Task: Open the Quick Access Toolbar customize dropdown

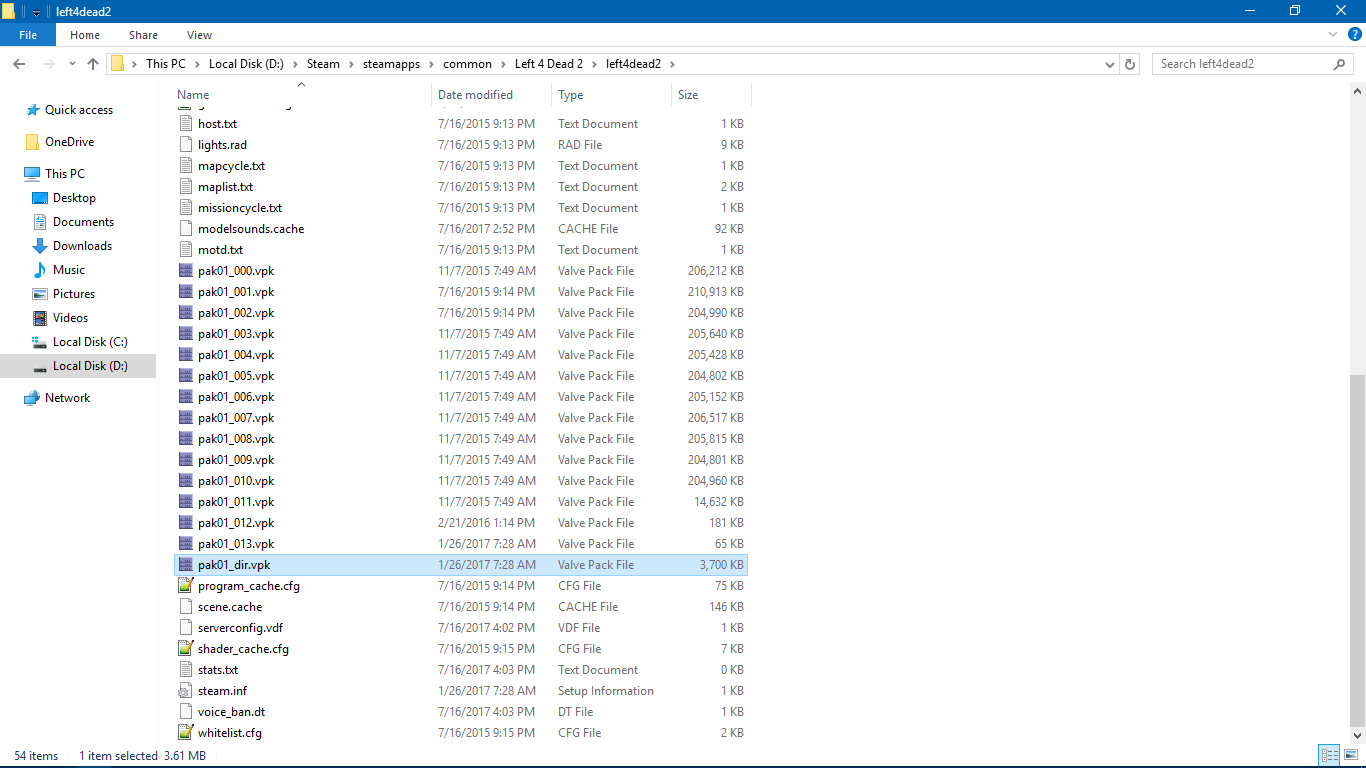Action: [x=37, y=11]
